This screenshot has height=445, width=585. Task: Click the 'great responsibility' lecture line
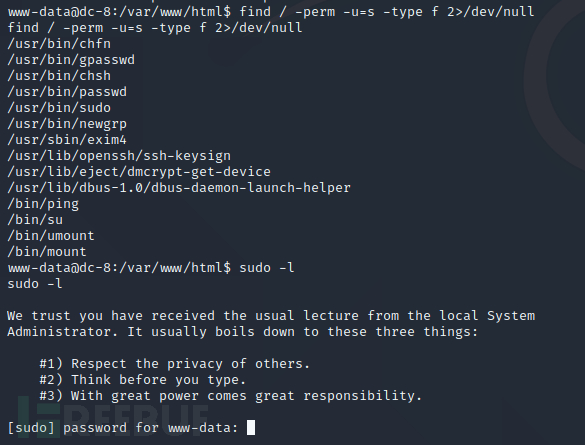pos(231,396)
